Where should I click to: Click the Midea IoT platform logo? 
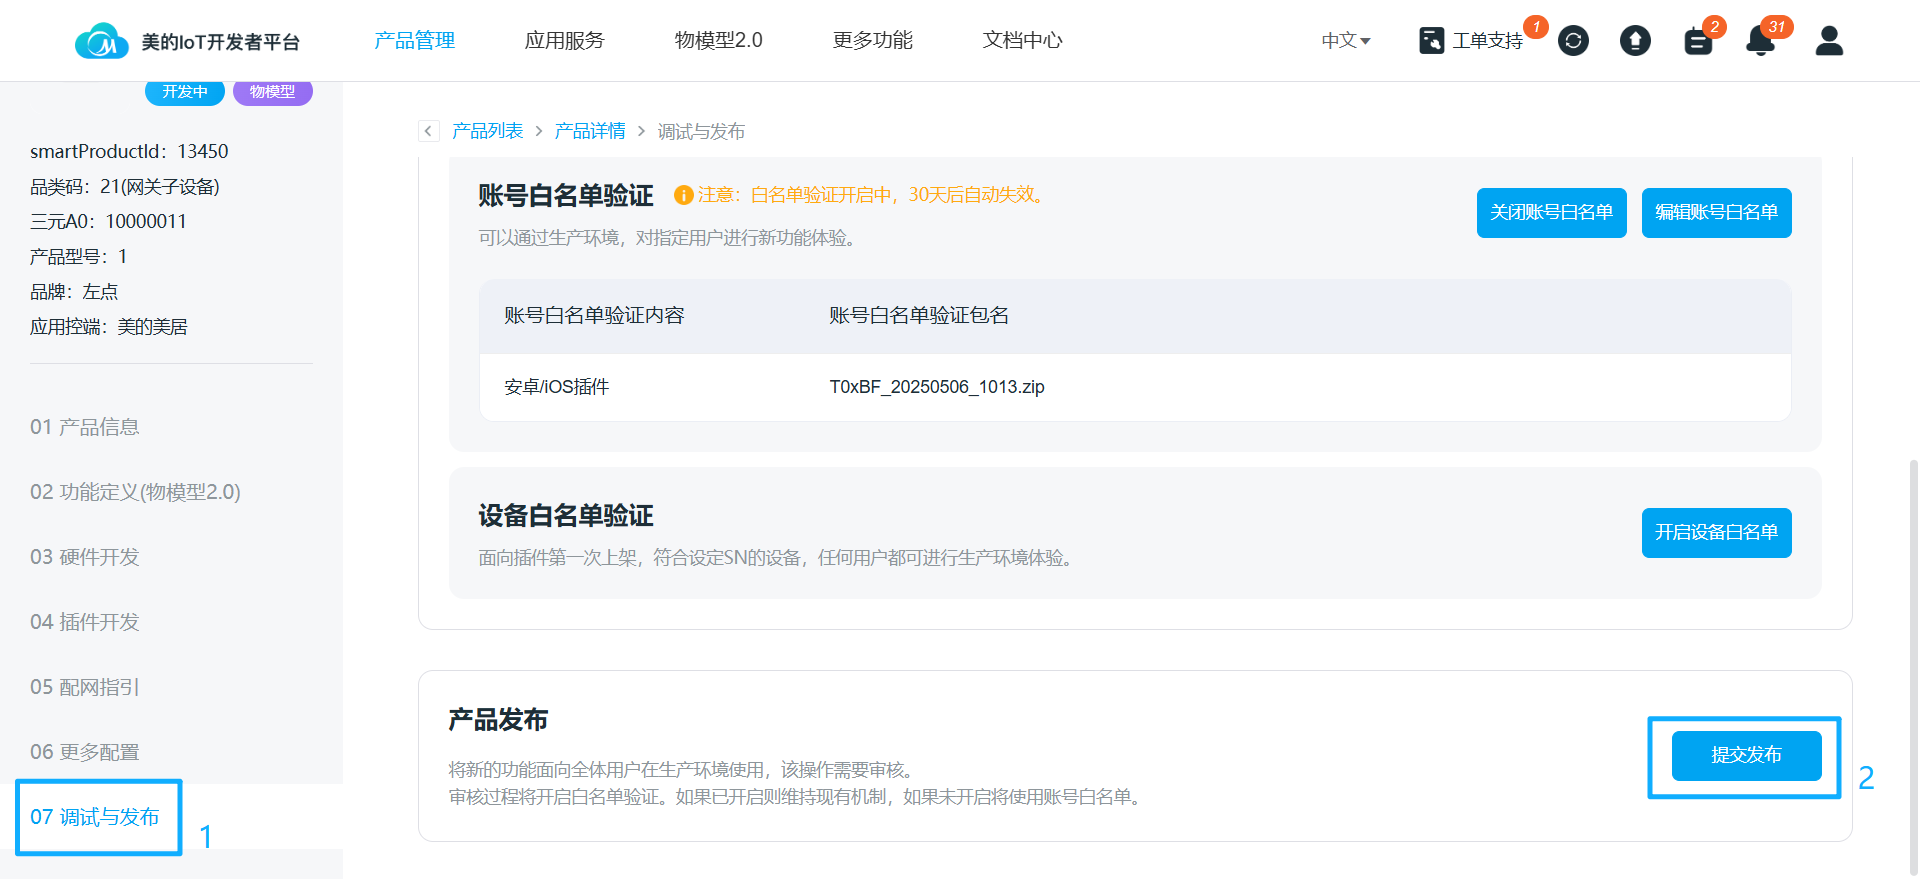coord(102,41)
